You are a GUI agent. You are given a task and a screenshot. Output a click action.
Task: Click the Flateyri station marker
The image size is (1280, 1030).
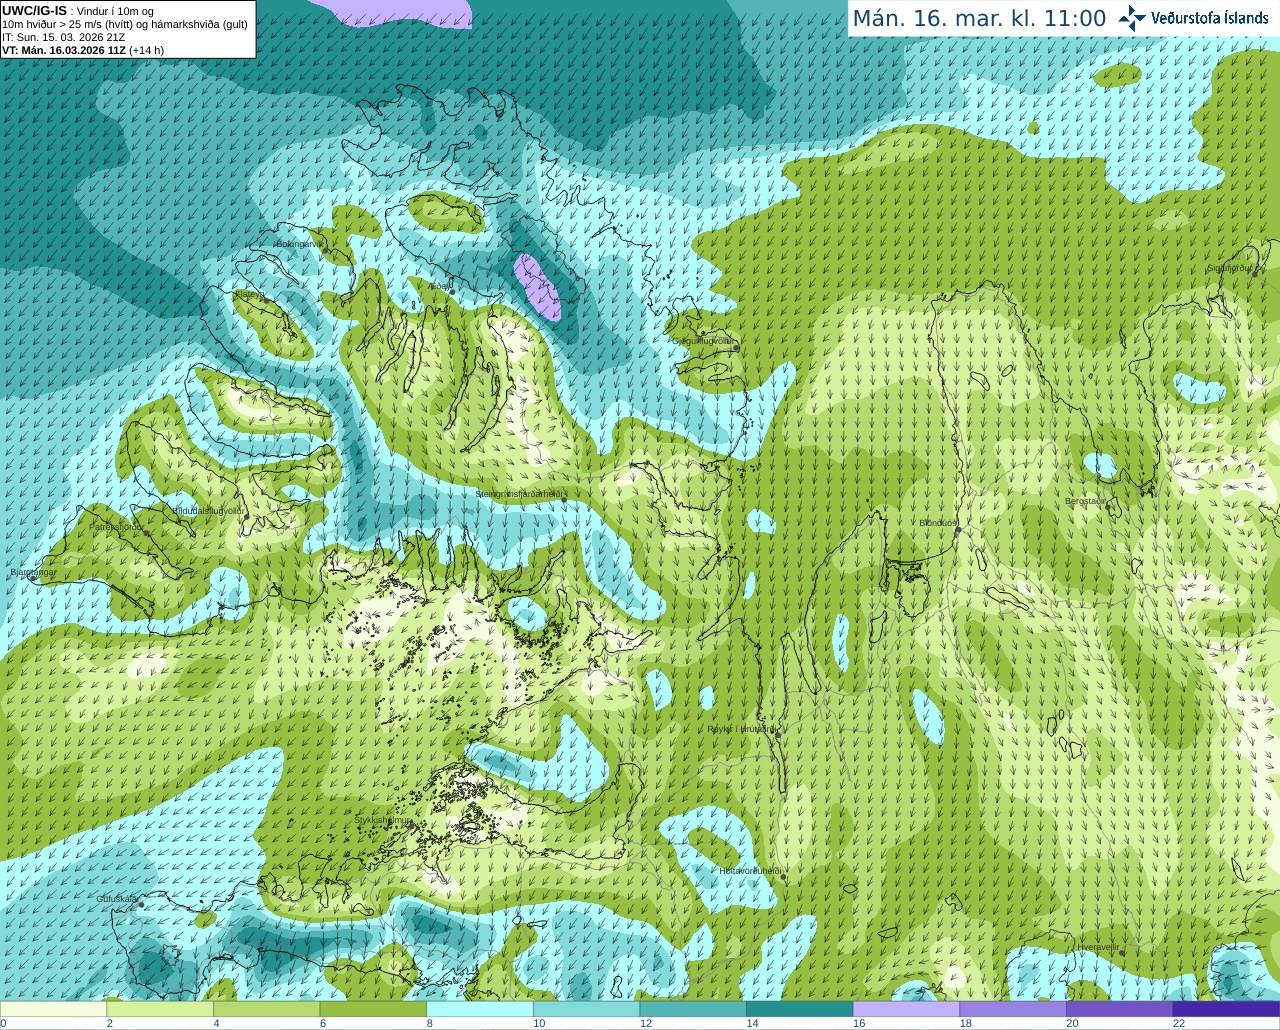point(267,302)
